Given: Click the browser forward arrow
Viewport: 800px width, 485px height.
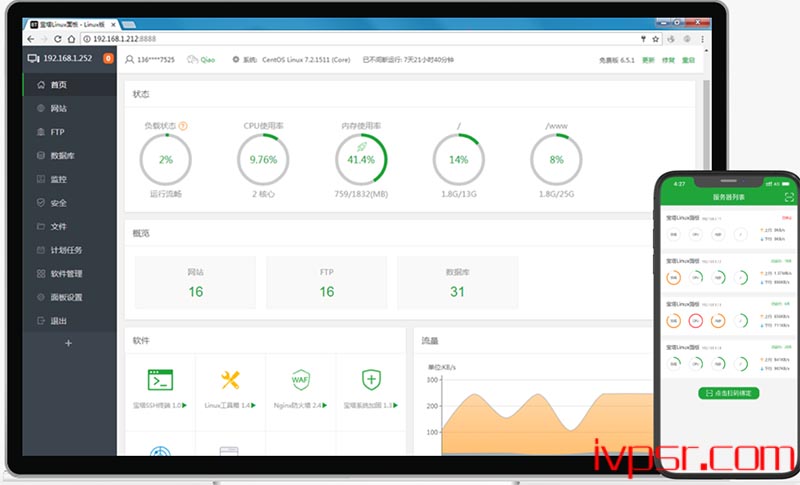Looking at the screenshot, I should (x=44, y=39).
